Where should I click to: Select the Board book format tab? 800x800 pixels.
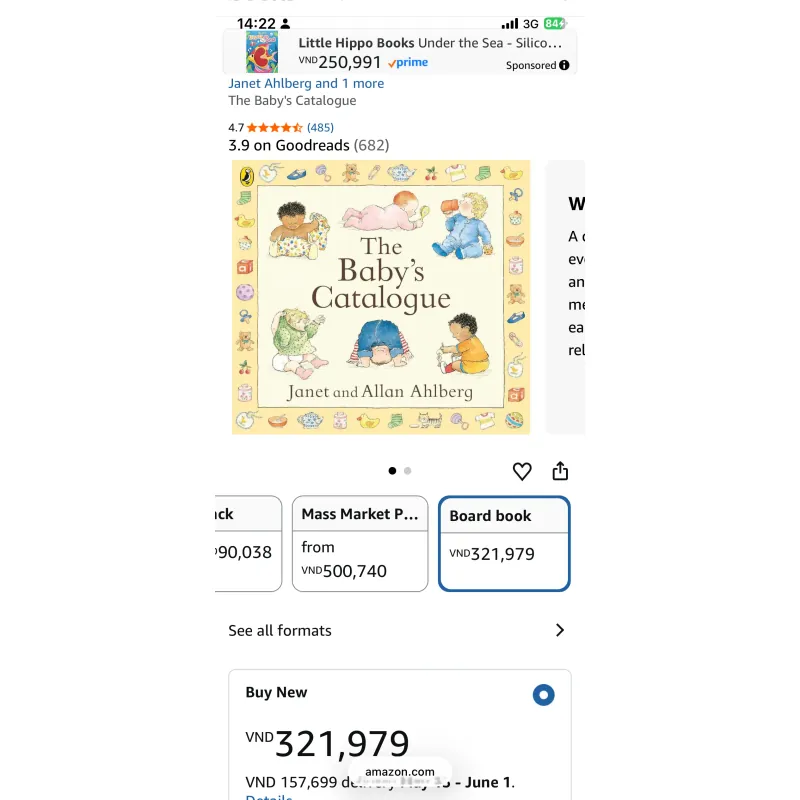[504, 543]
